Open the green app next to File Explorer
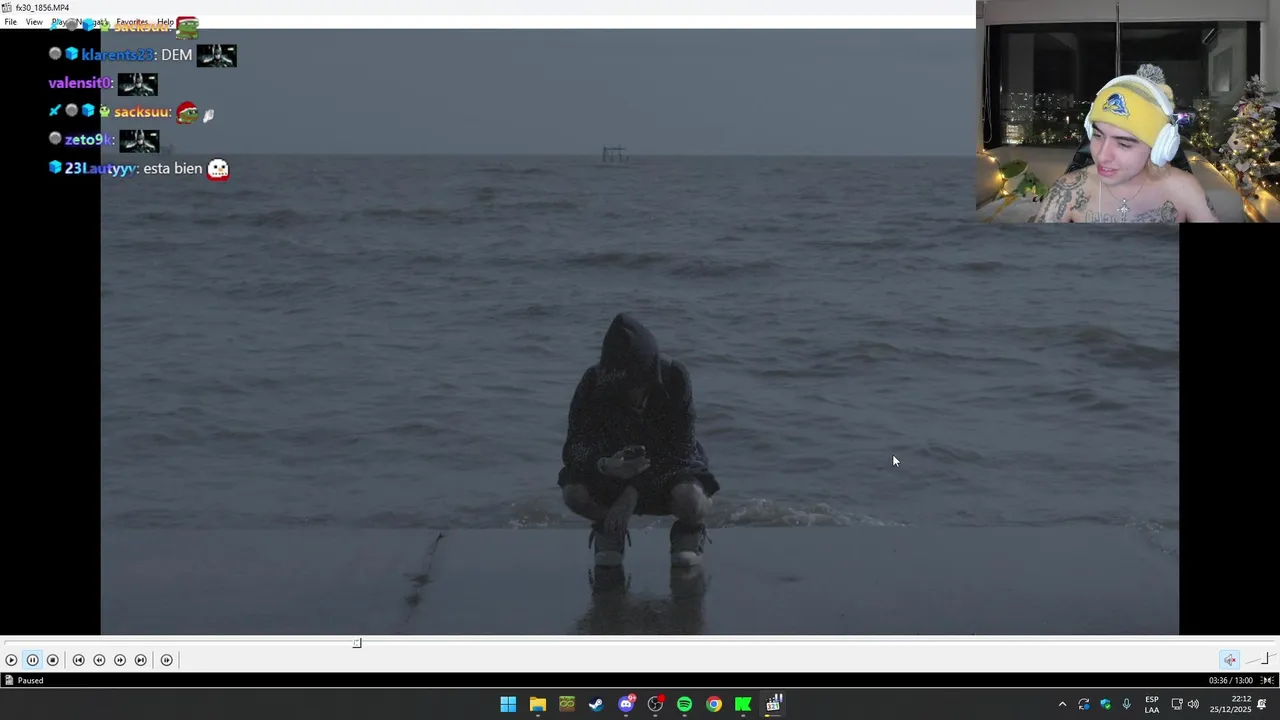 click(x=567, y=704)
